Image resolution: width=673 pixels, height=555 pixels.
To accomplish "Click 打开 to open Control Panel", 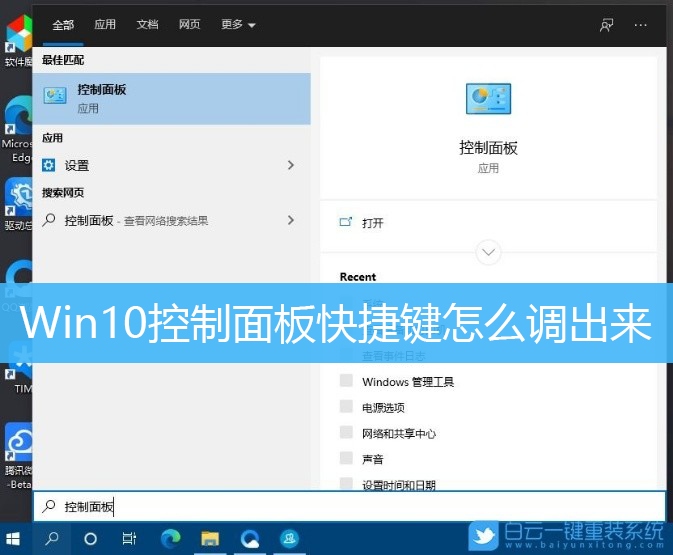I will point(372,223).
